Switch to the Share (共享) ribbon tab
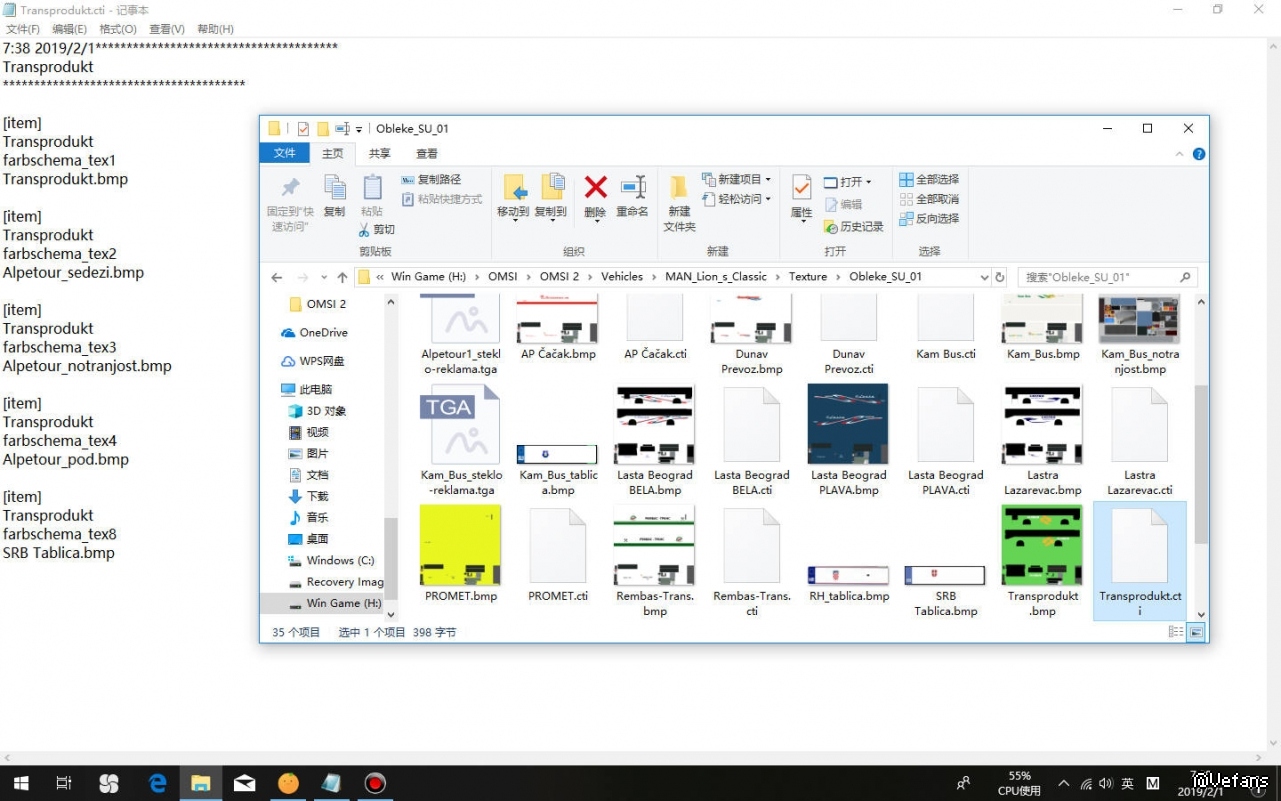 380,154
